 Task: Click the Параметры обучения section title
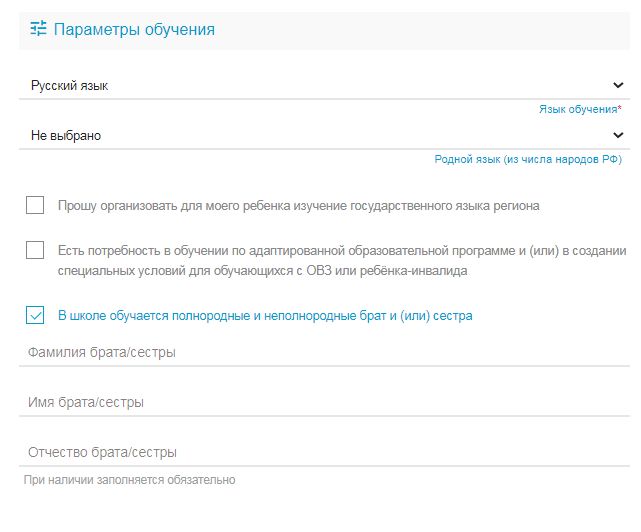(x=134, y=29)
